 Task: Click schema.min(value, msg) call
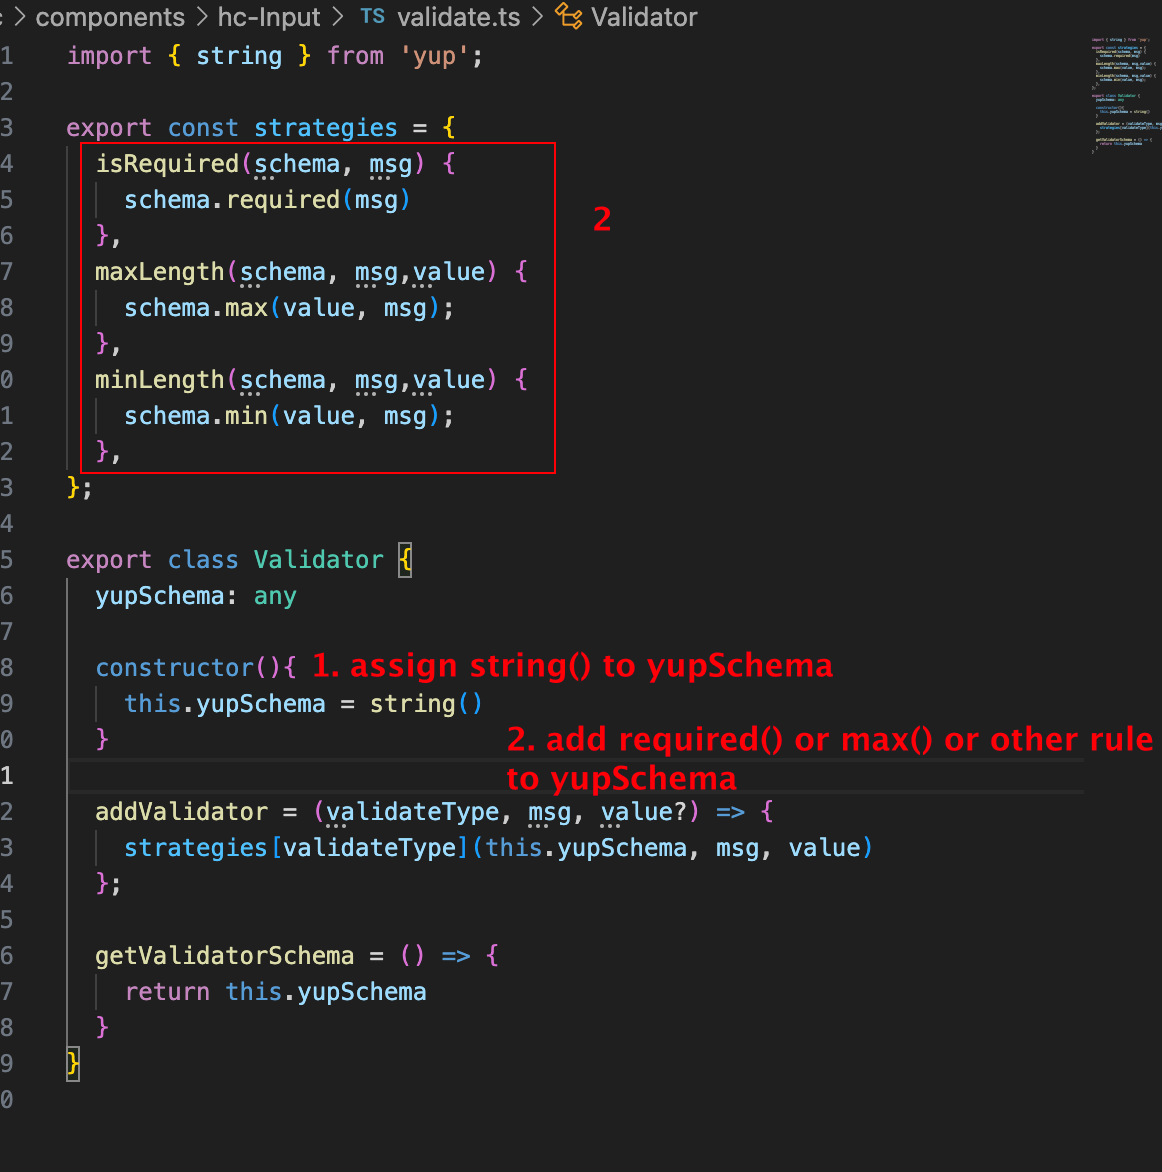click(288, 416)
